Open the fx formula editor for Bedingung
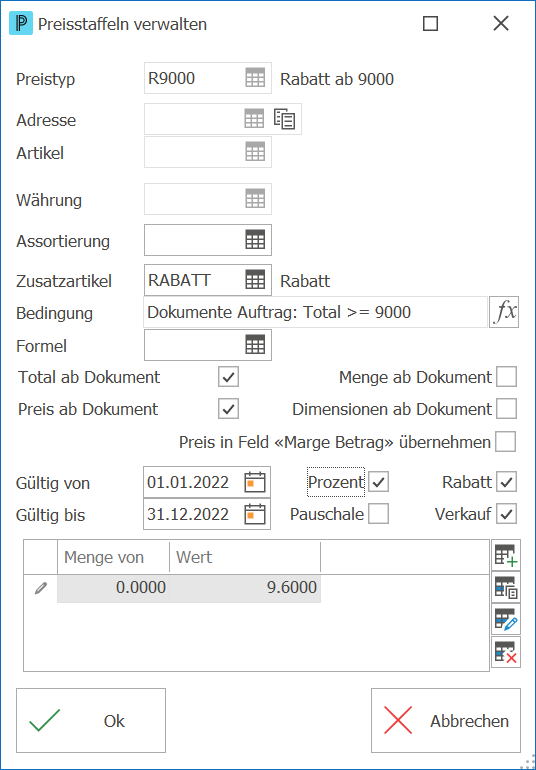Image resolution: width=536 pixels, height=770 pixels. [505, 312]
